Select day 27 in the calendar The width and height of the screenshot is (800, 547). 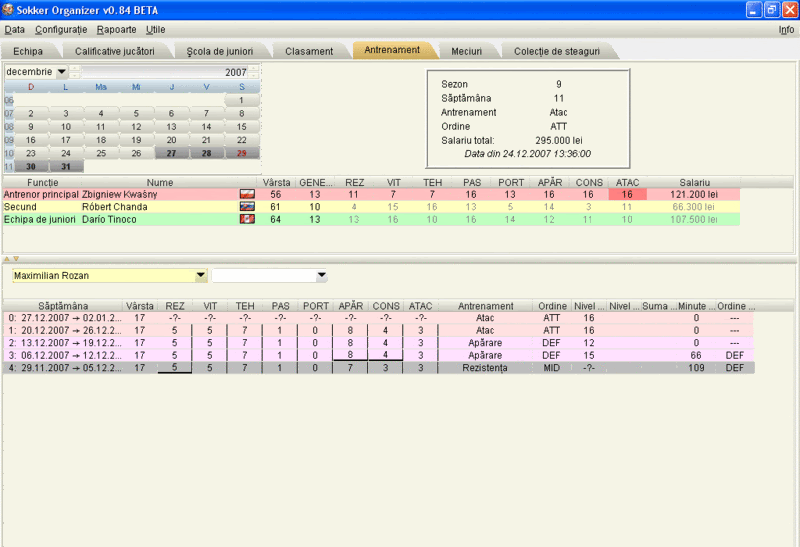pos(171,153)
